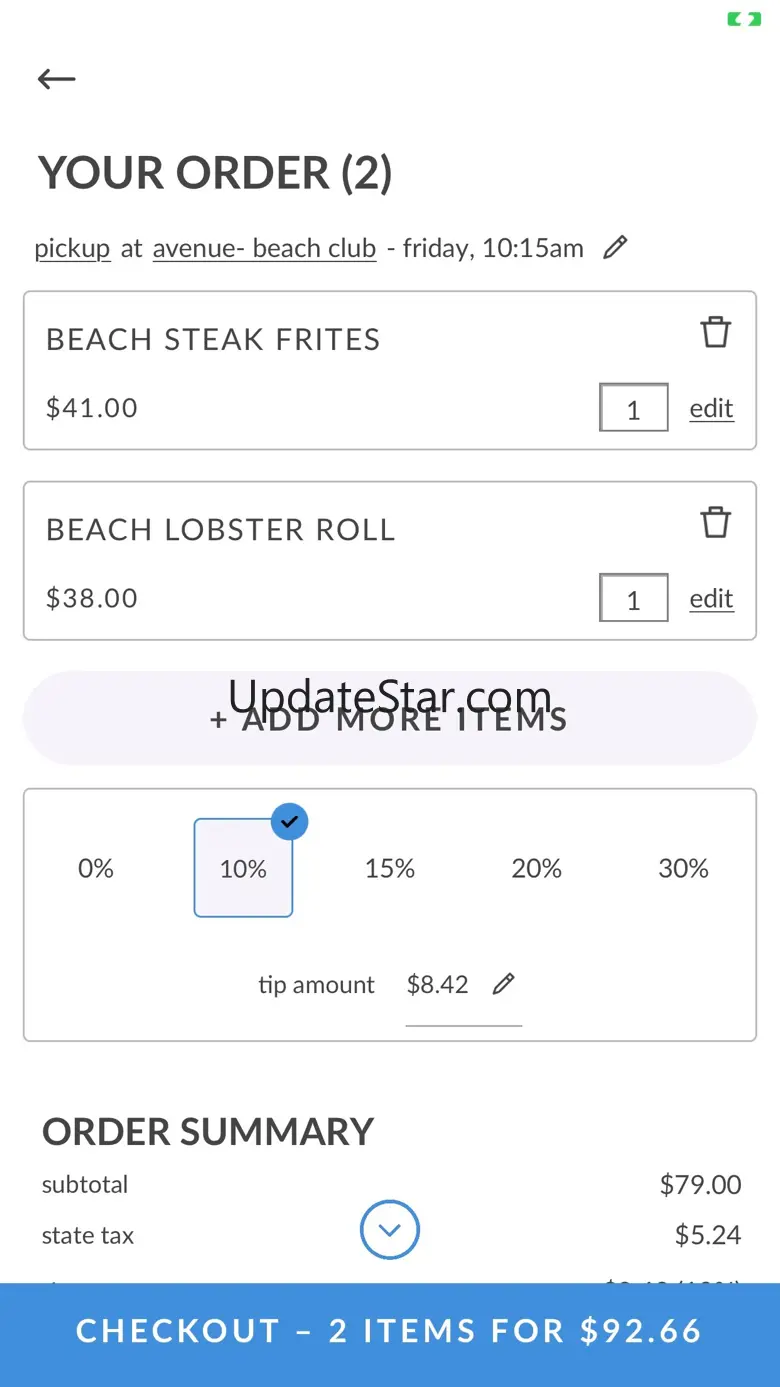
Task: Pick the 20% tip option
Action: (537, 868)
